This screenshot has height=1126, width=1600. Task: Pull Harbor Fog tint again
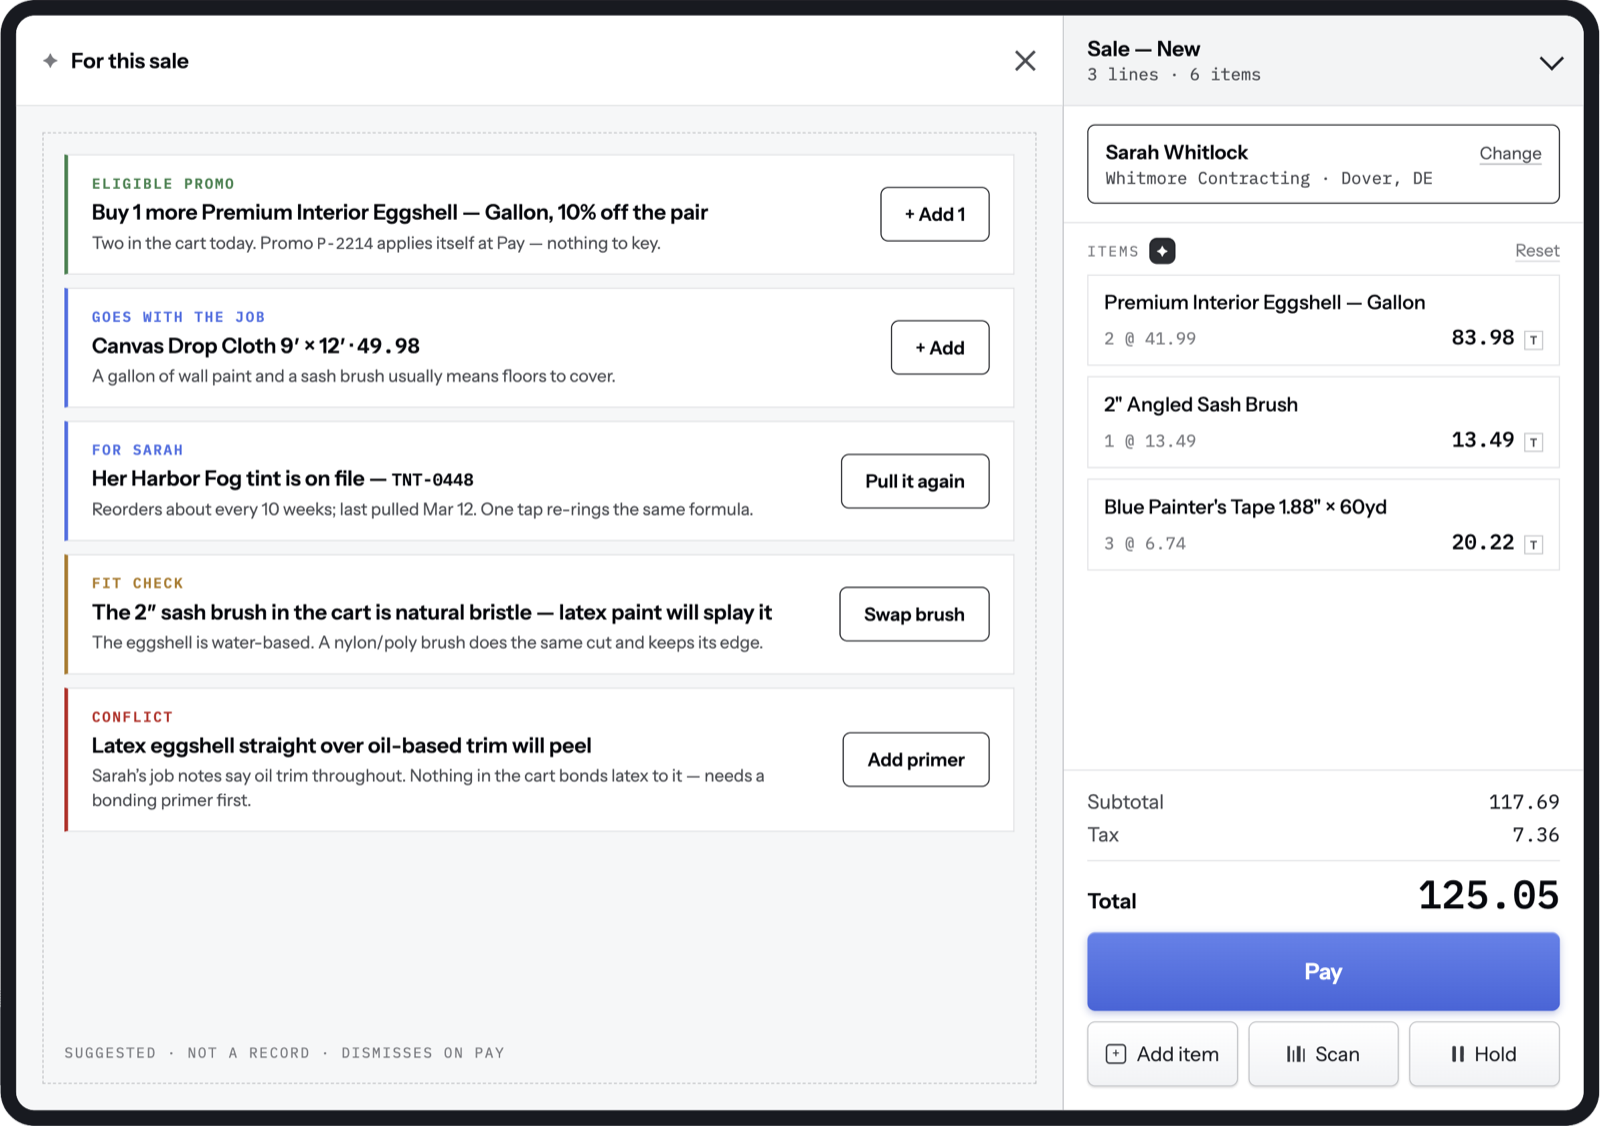tap(915, 481)
